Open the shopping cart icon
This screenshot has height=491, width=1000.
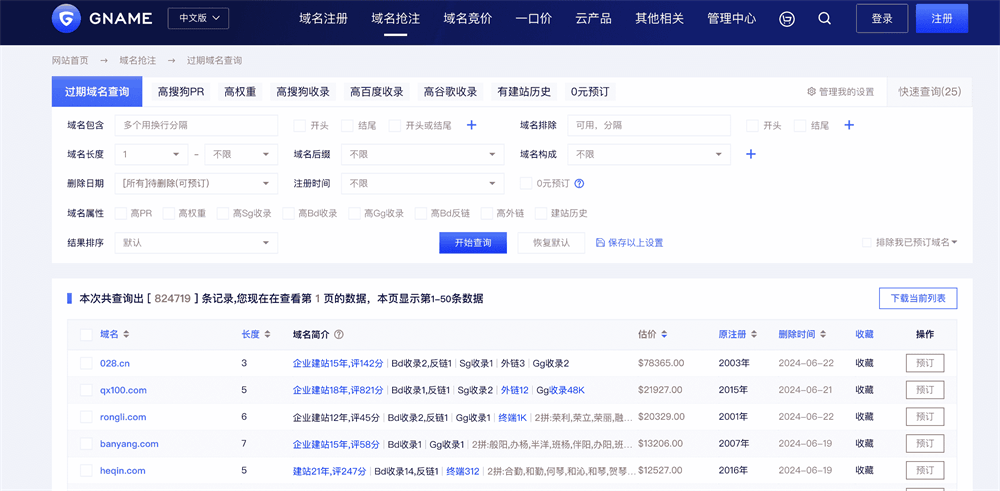coord(787,19)
